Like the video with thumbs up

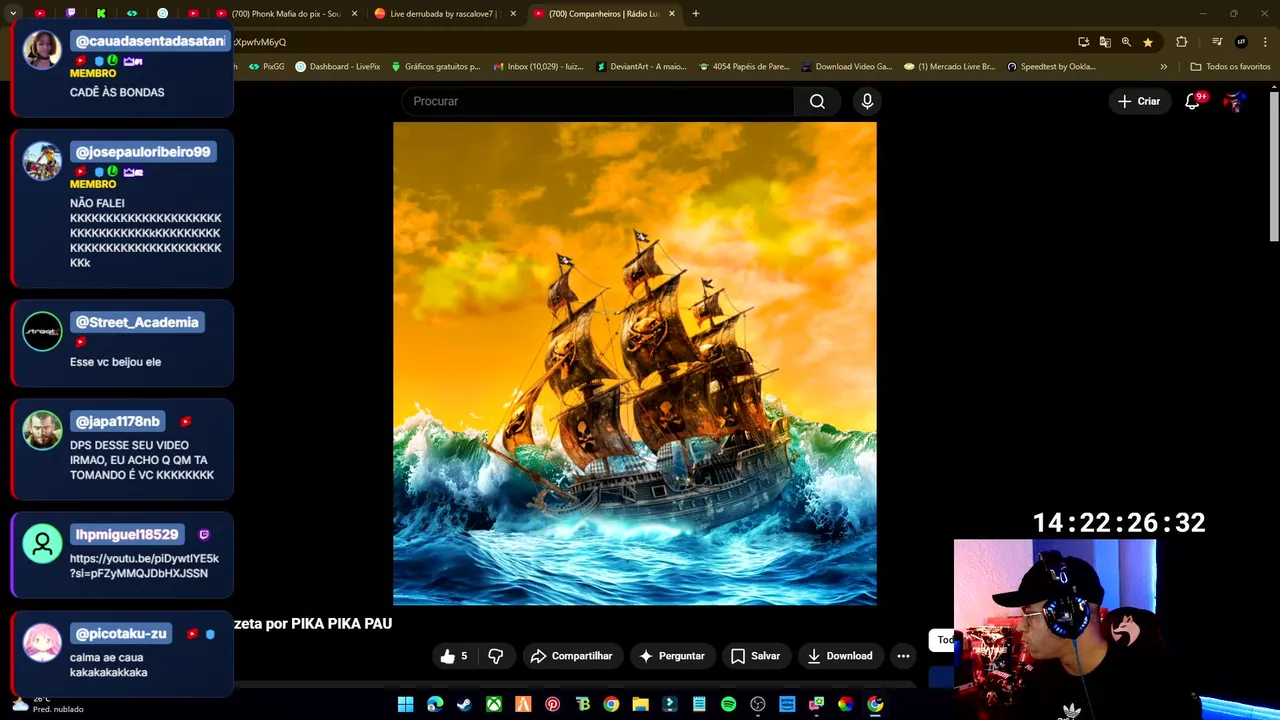point(453,656)
